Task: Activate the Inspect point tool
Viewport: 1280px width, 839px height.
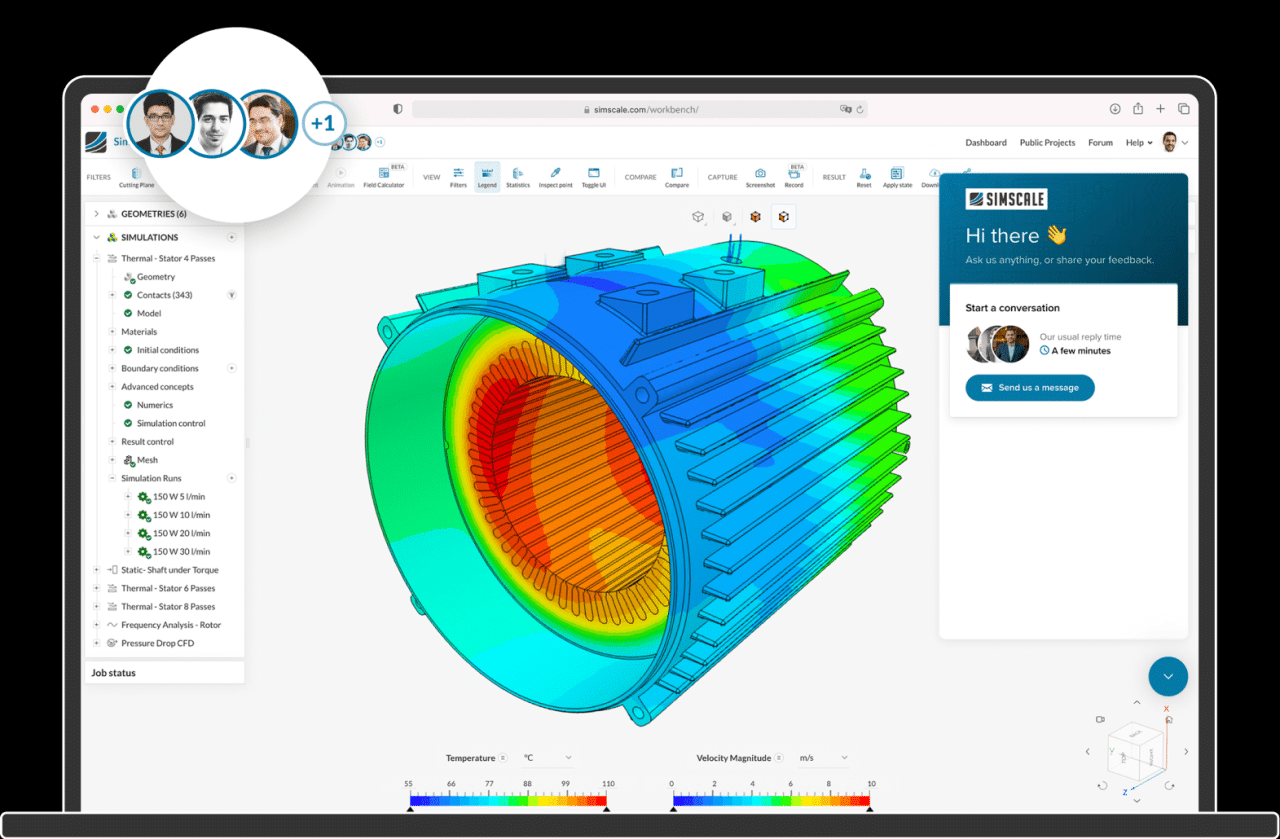Action: pos(555,177)
